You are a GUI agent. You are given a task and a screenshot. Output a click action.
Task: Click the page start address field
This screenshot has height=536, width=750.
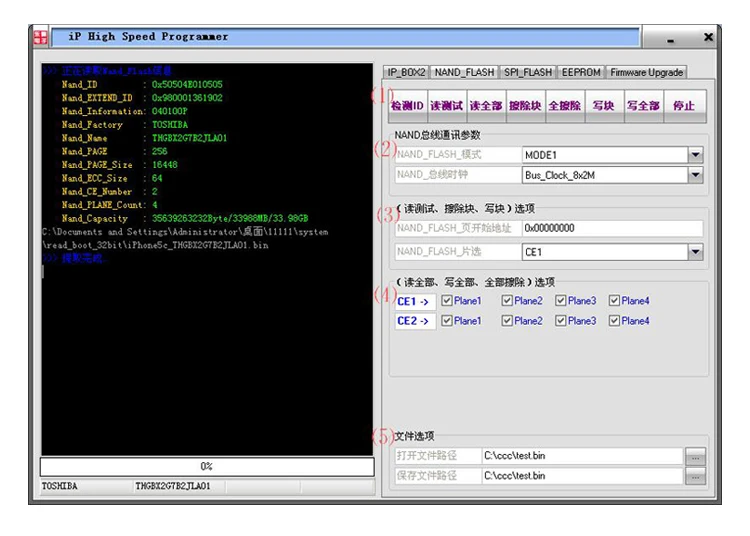click(612, 228)
